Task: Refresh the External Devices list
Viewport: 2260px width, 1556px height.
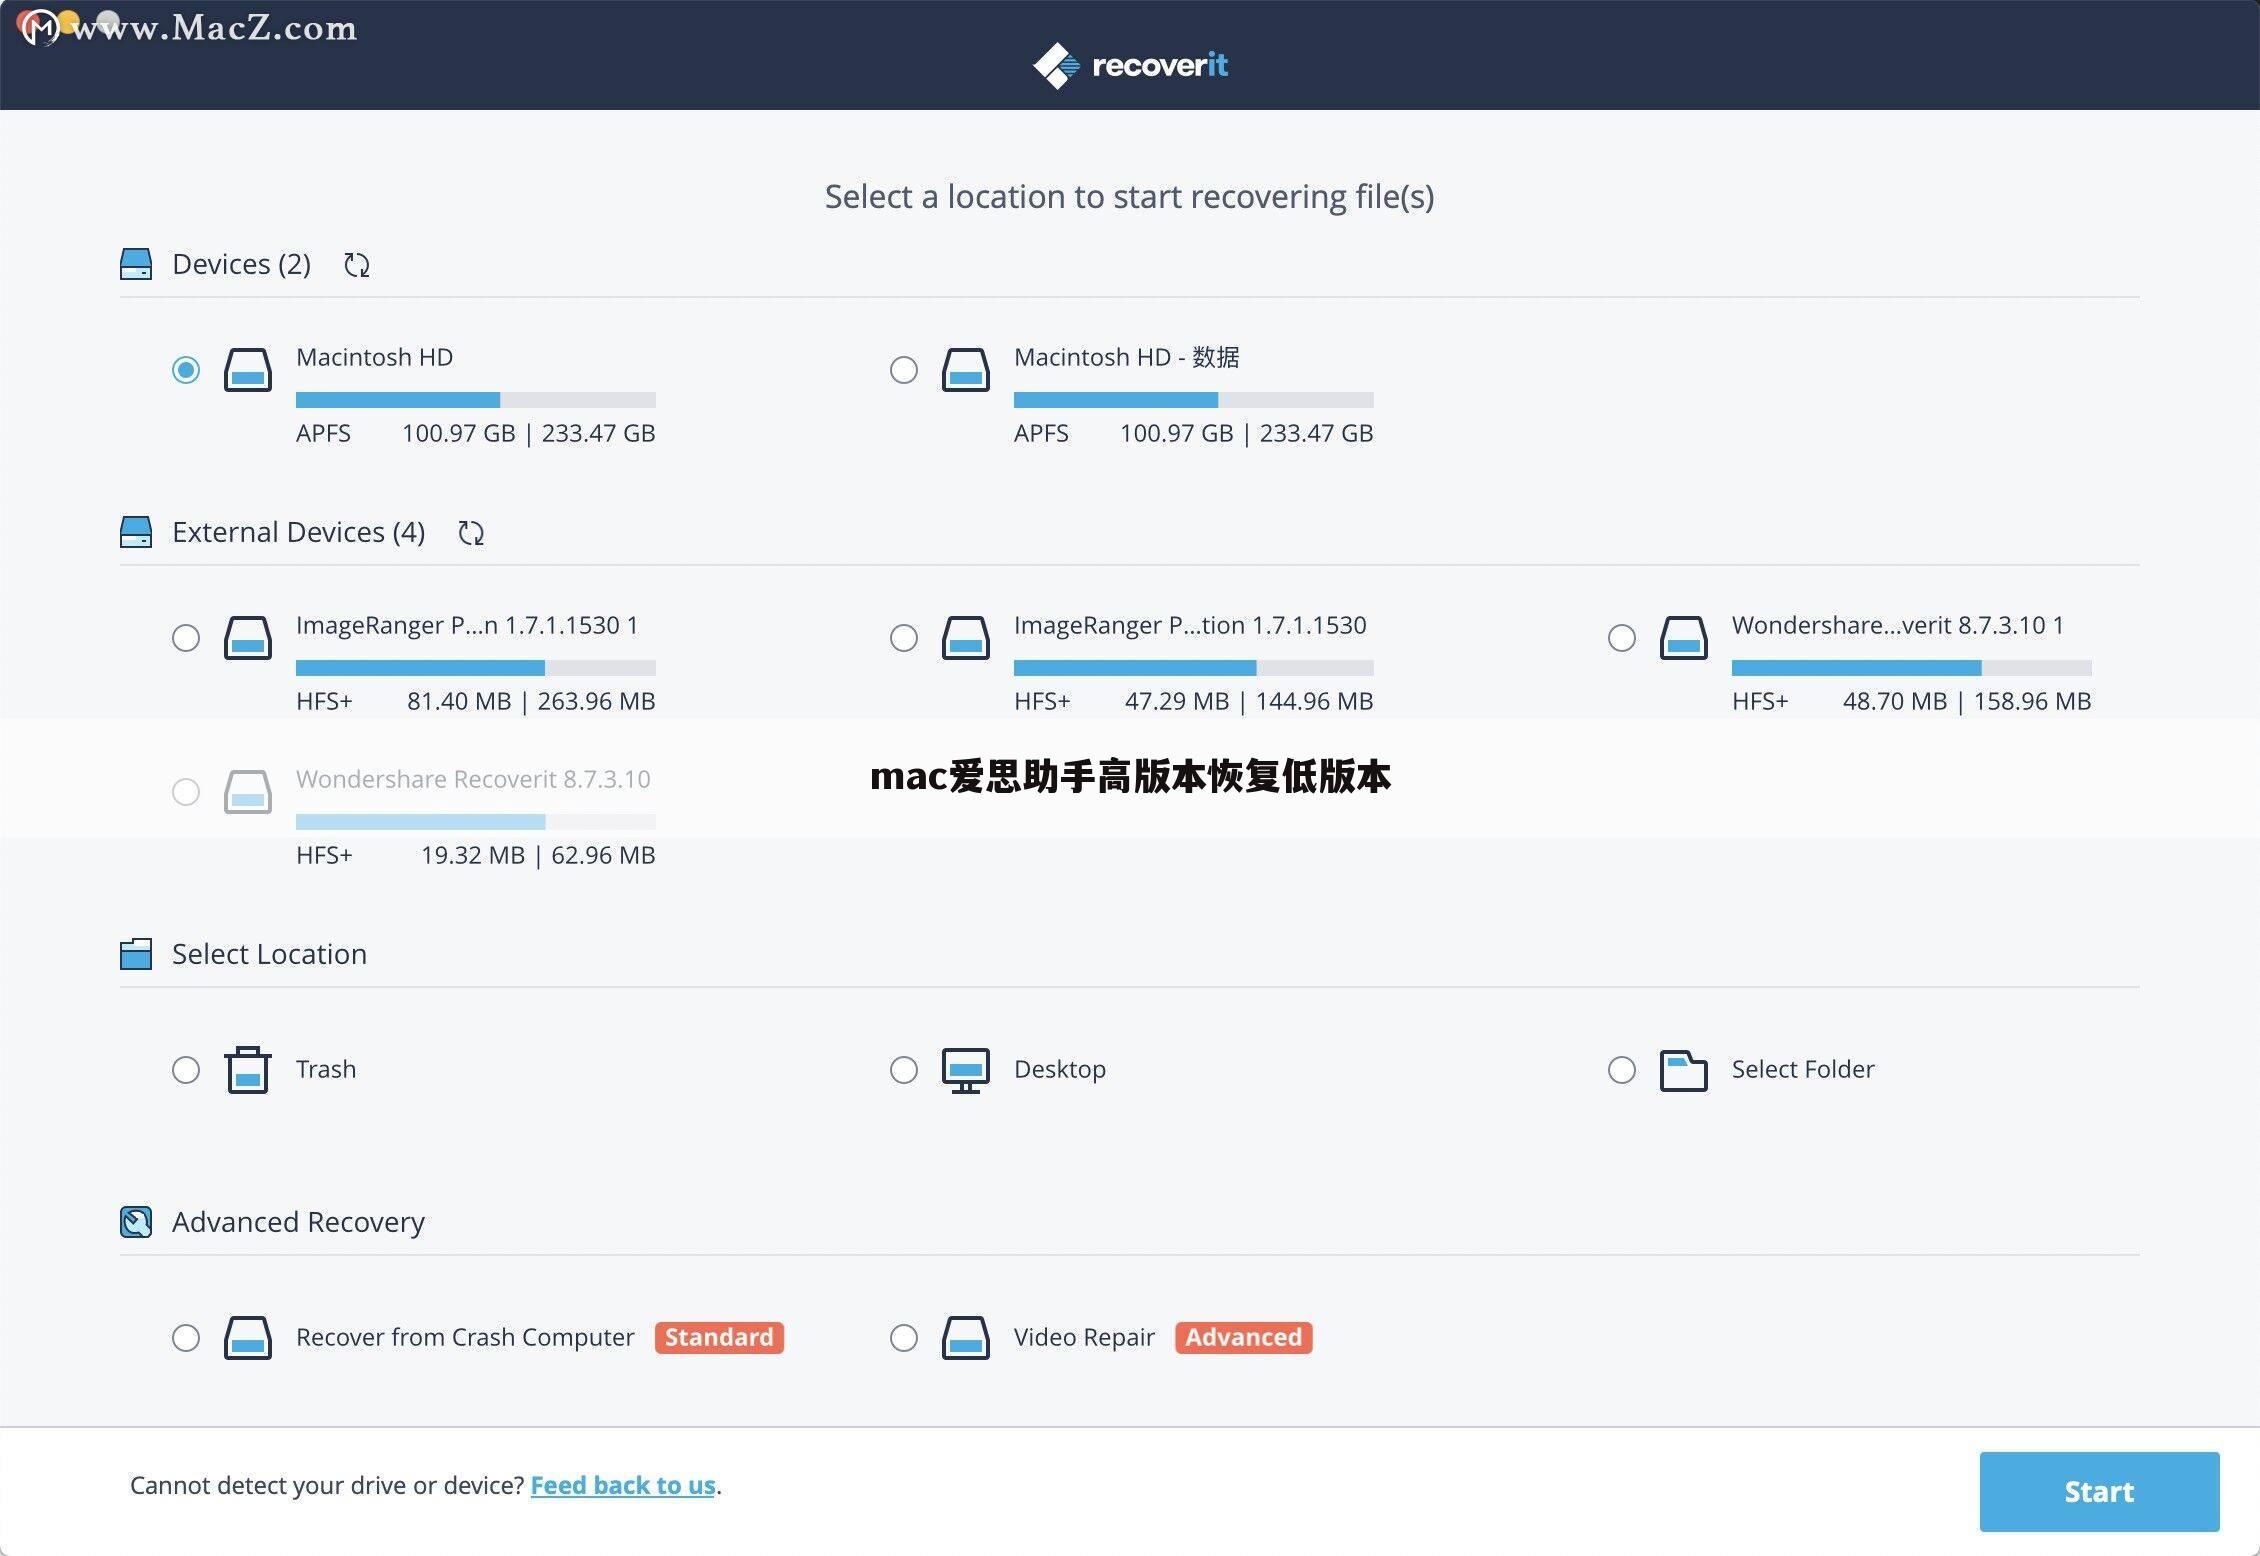Action: point(471,533)
